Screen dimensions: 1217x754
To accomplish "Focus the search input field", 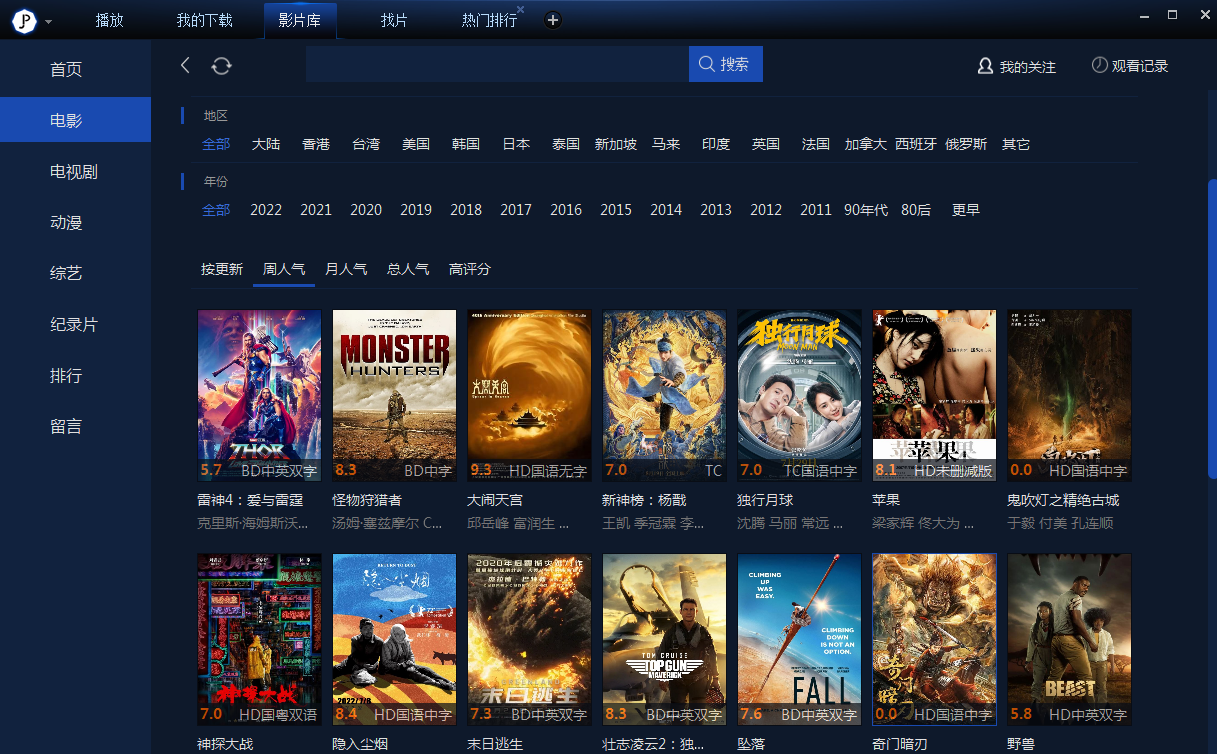I will pyautogui.click(x=497, y=64).
